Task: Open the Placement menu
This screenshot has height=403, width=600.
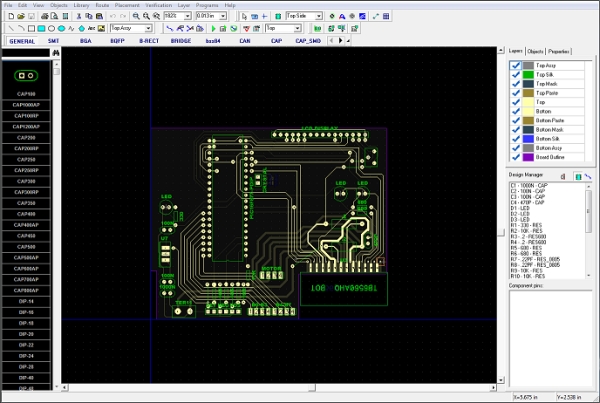Action: [x=127, y=5]
